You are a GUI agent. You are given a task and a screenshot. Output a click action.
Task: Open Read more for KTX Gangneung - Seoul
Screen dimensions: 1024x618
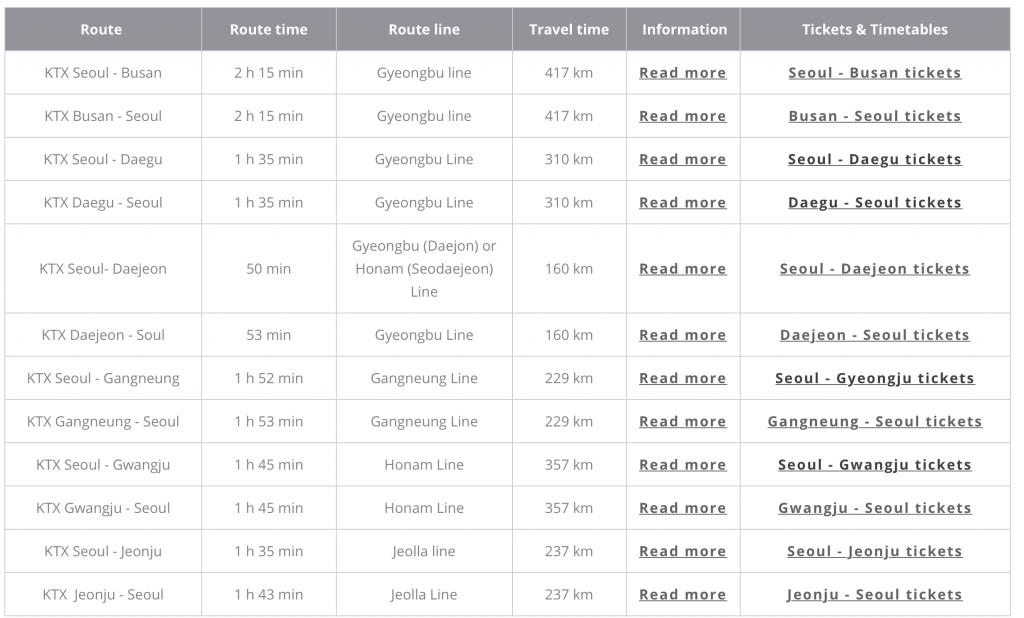(x=683, y=422)
